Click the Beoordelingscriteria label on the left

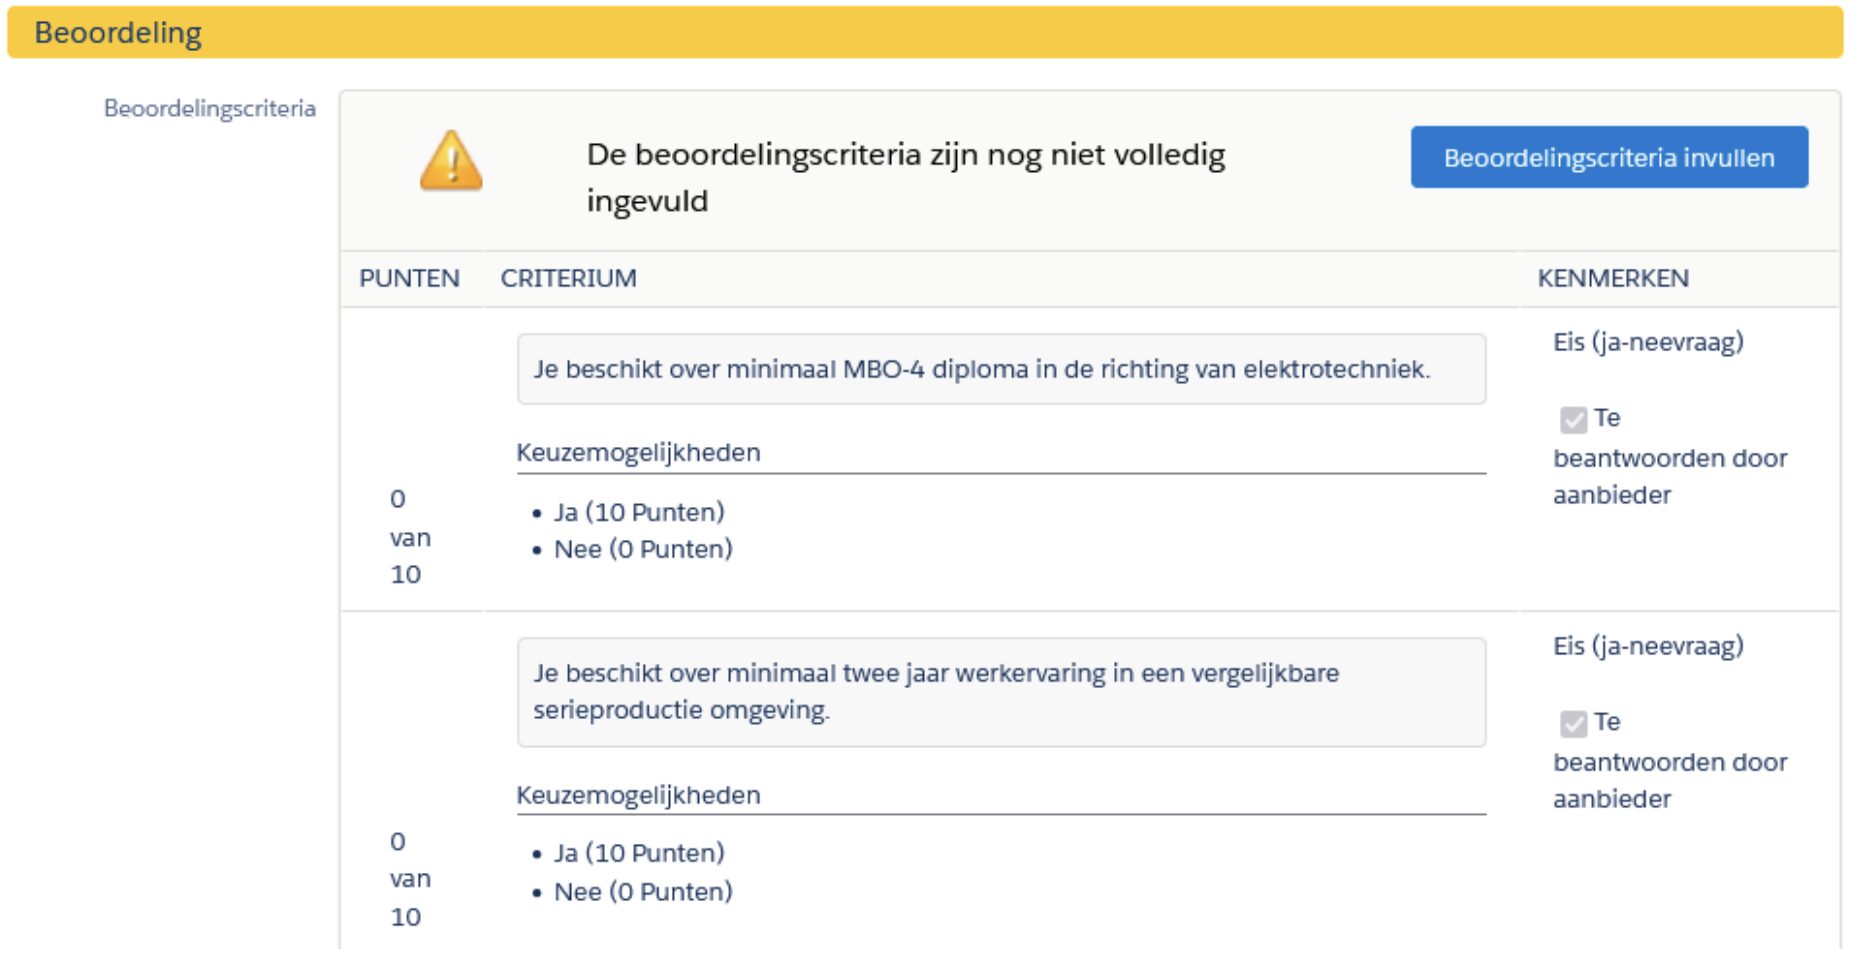pos(210,108)
